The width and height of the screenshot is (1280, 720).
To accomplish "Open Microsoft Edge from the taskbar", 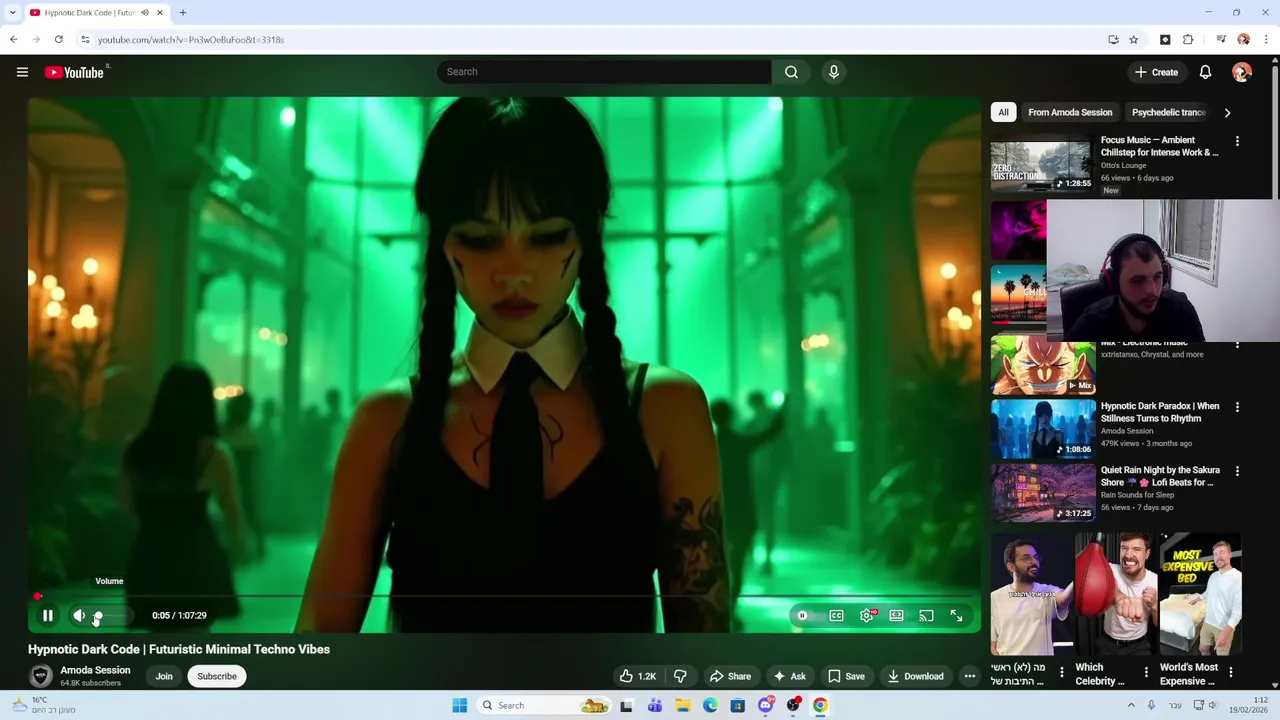I will 710,705.
